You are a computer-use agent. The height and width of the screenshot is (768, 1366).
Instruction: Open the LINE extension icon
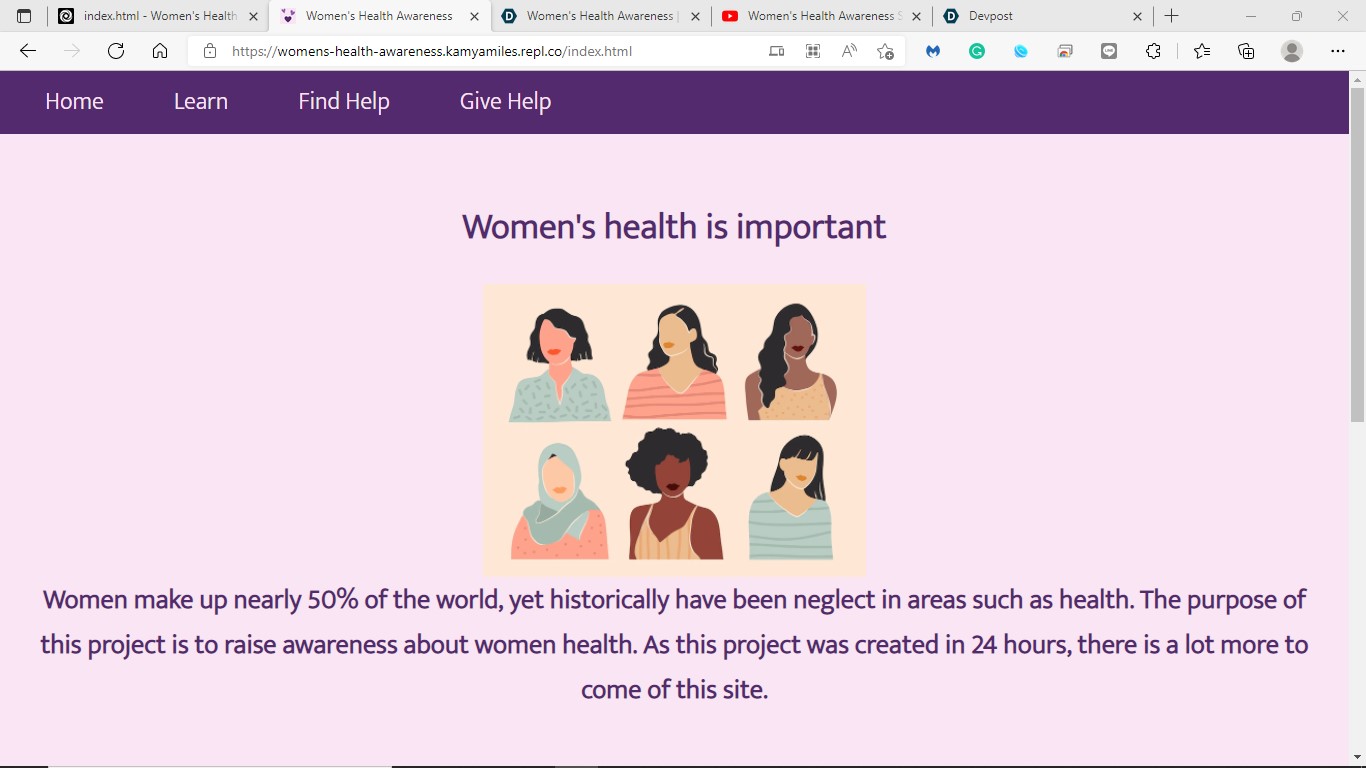[x=1108, y=50]
